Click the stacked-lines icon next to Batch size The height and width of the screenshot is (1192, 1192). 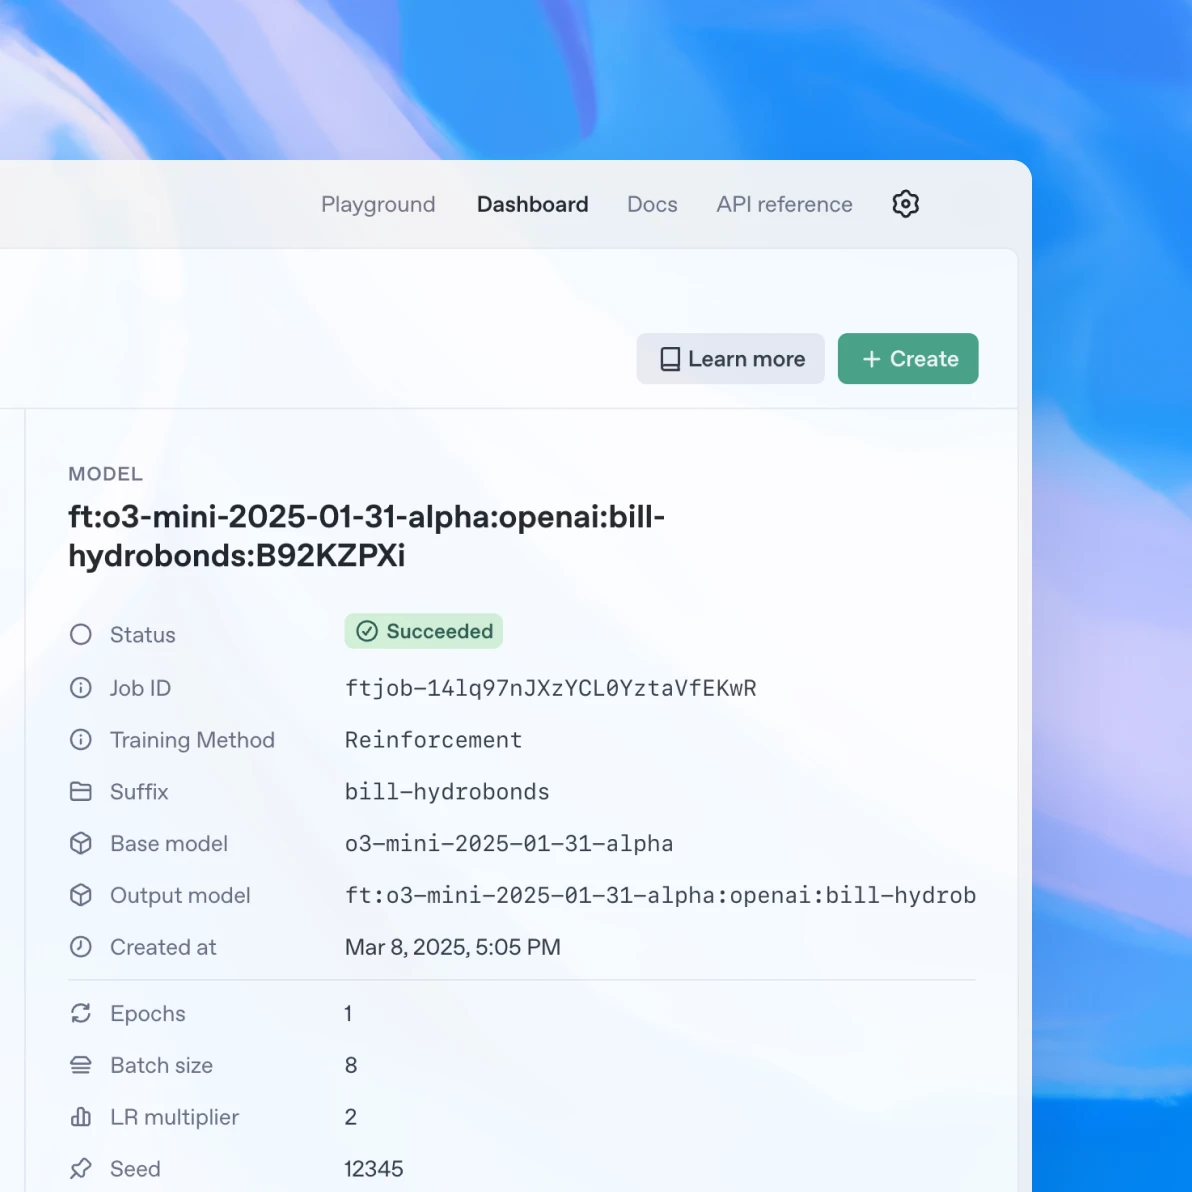[x=80, y=1065]
